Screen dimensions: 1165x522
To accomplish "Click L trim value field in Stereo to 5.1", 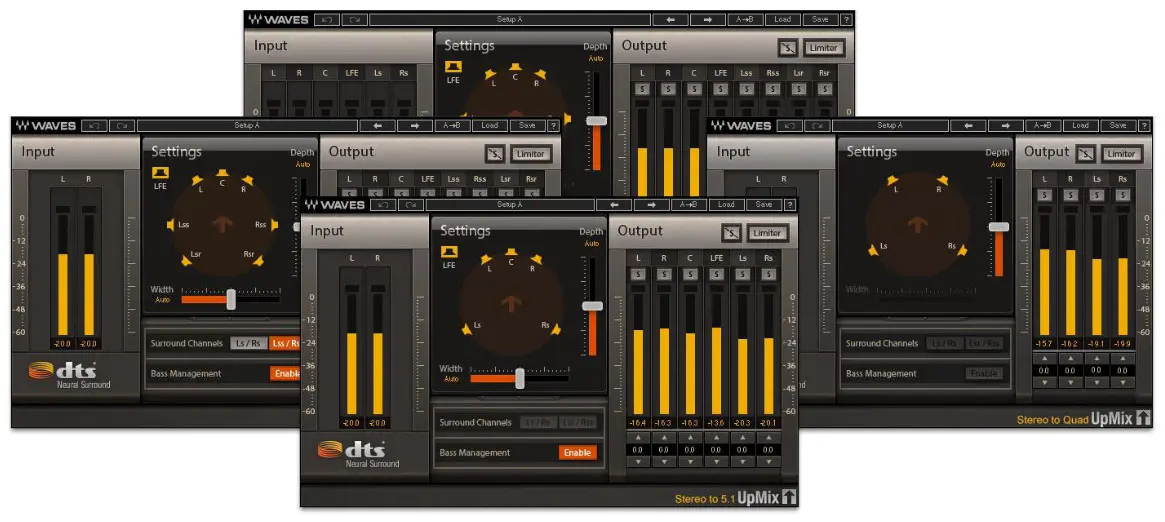I will click(638, 449).
